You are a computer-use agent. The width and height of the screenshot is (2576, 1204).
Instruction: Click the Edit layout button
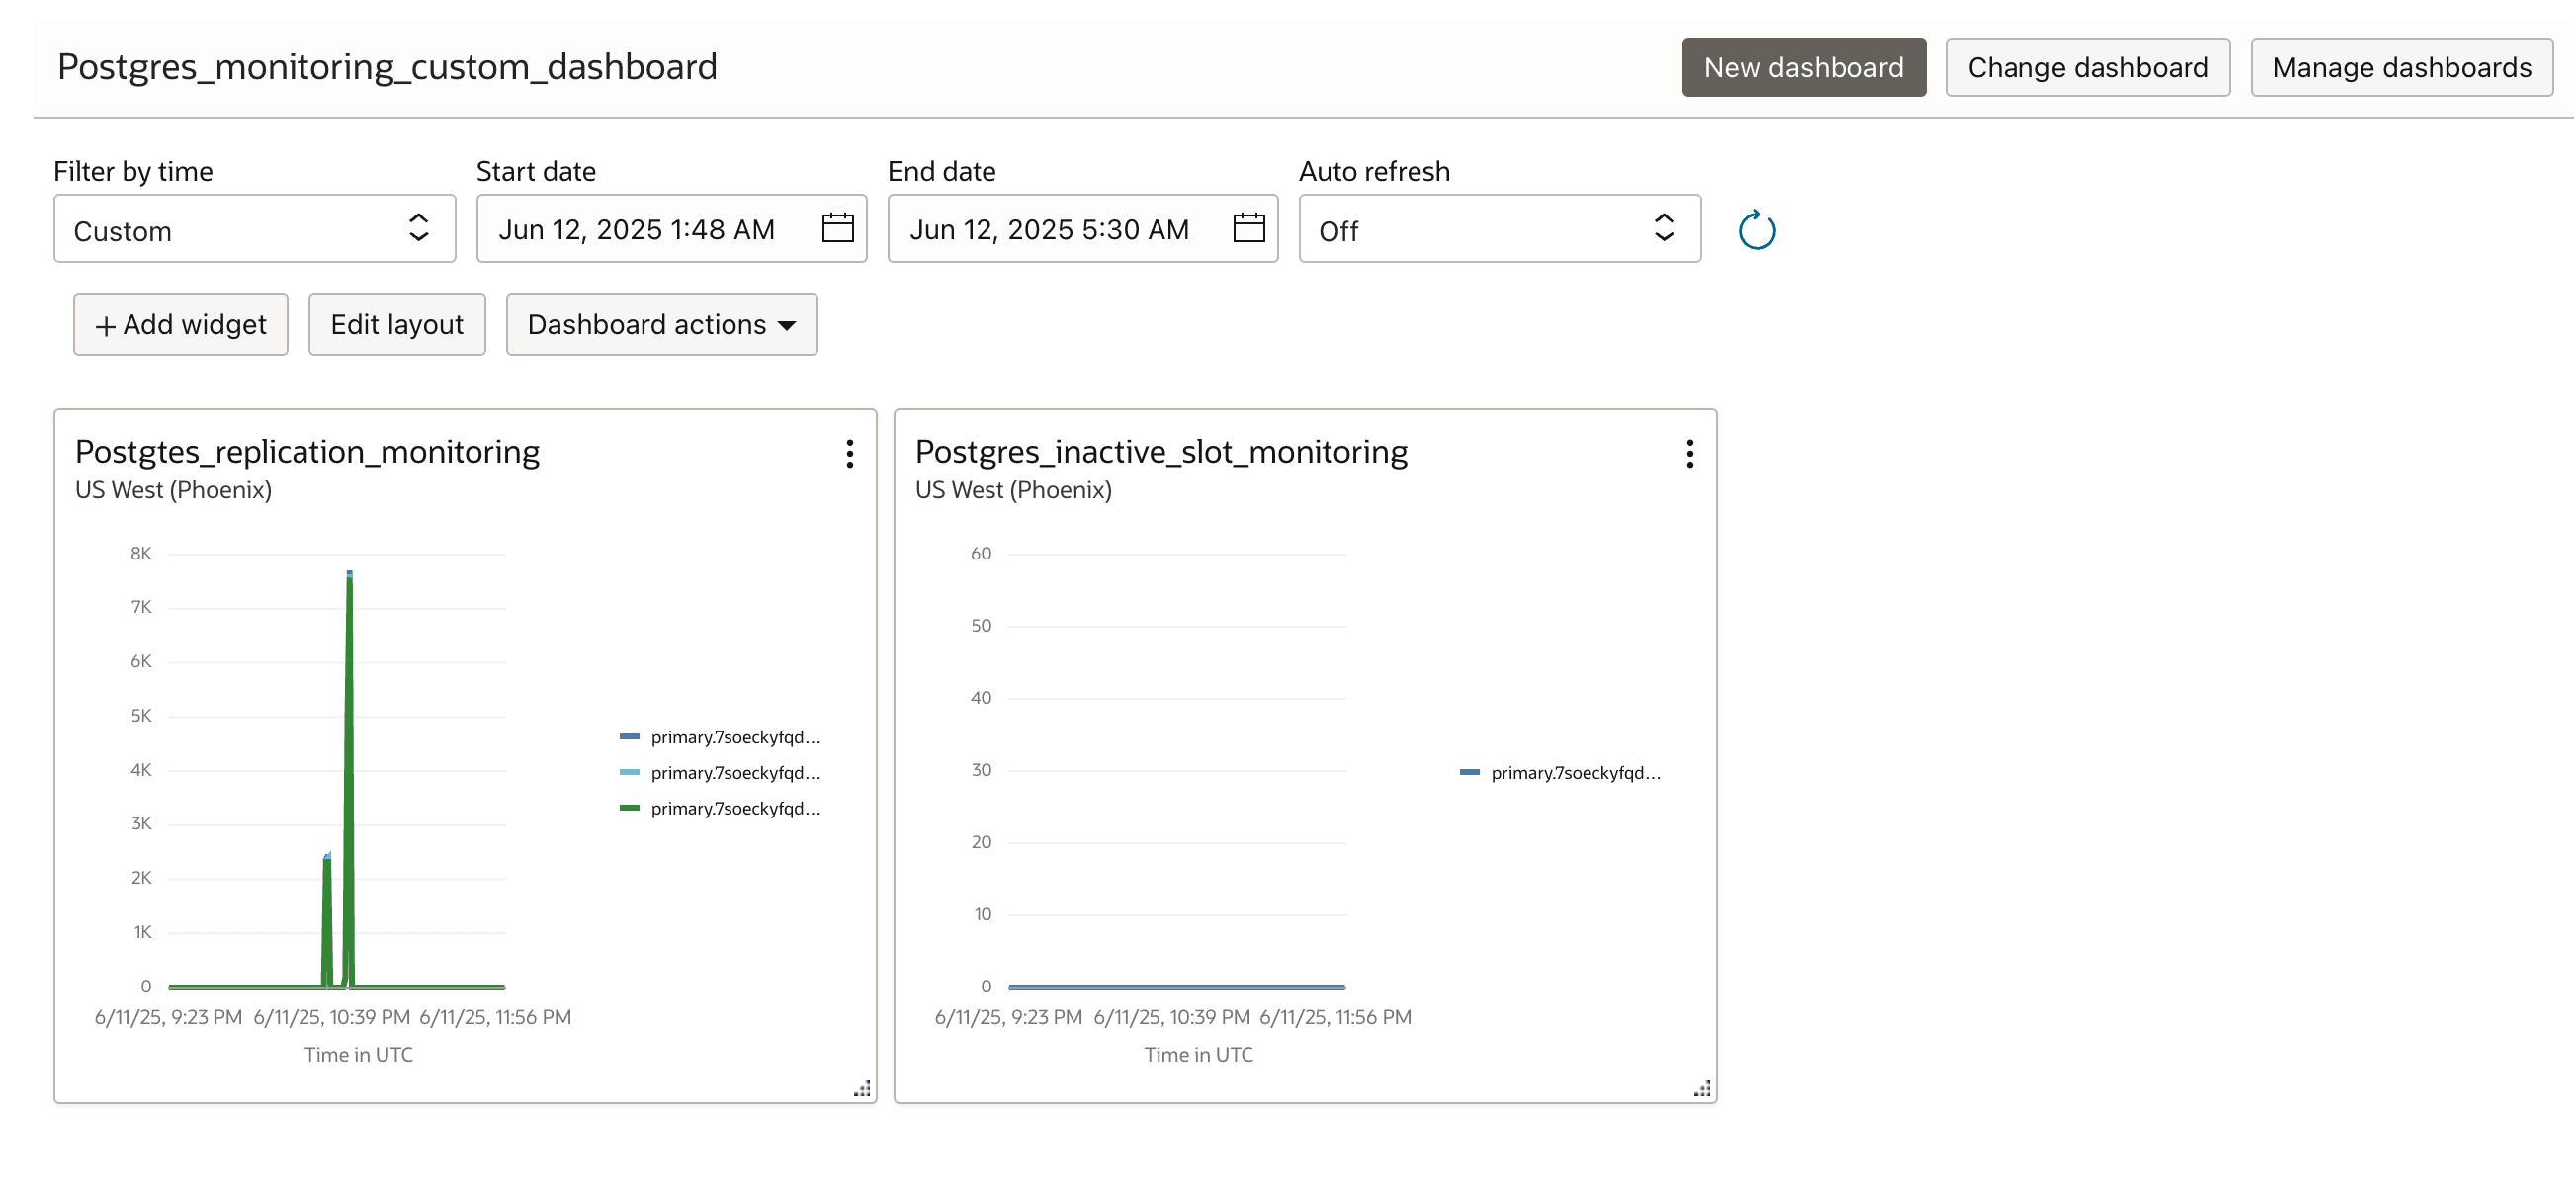click(396, 325)
